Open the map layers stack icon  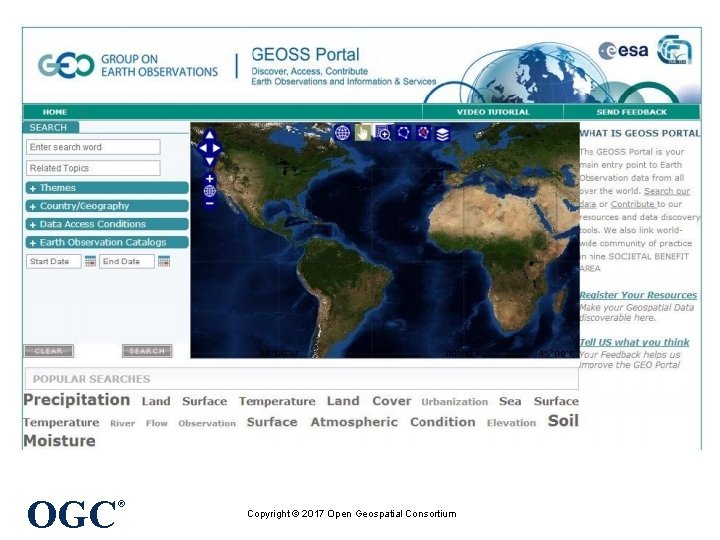442,134
